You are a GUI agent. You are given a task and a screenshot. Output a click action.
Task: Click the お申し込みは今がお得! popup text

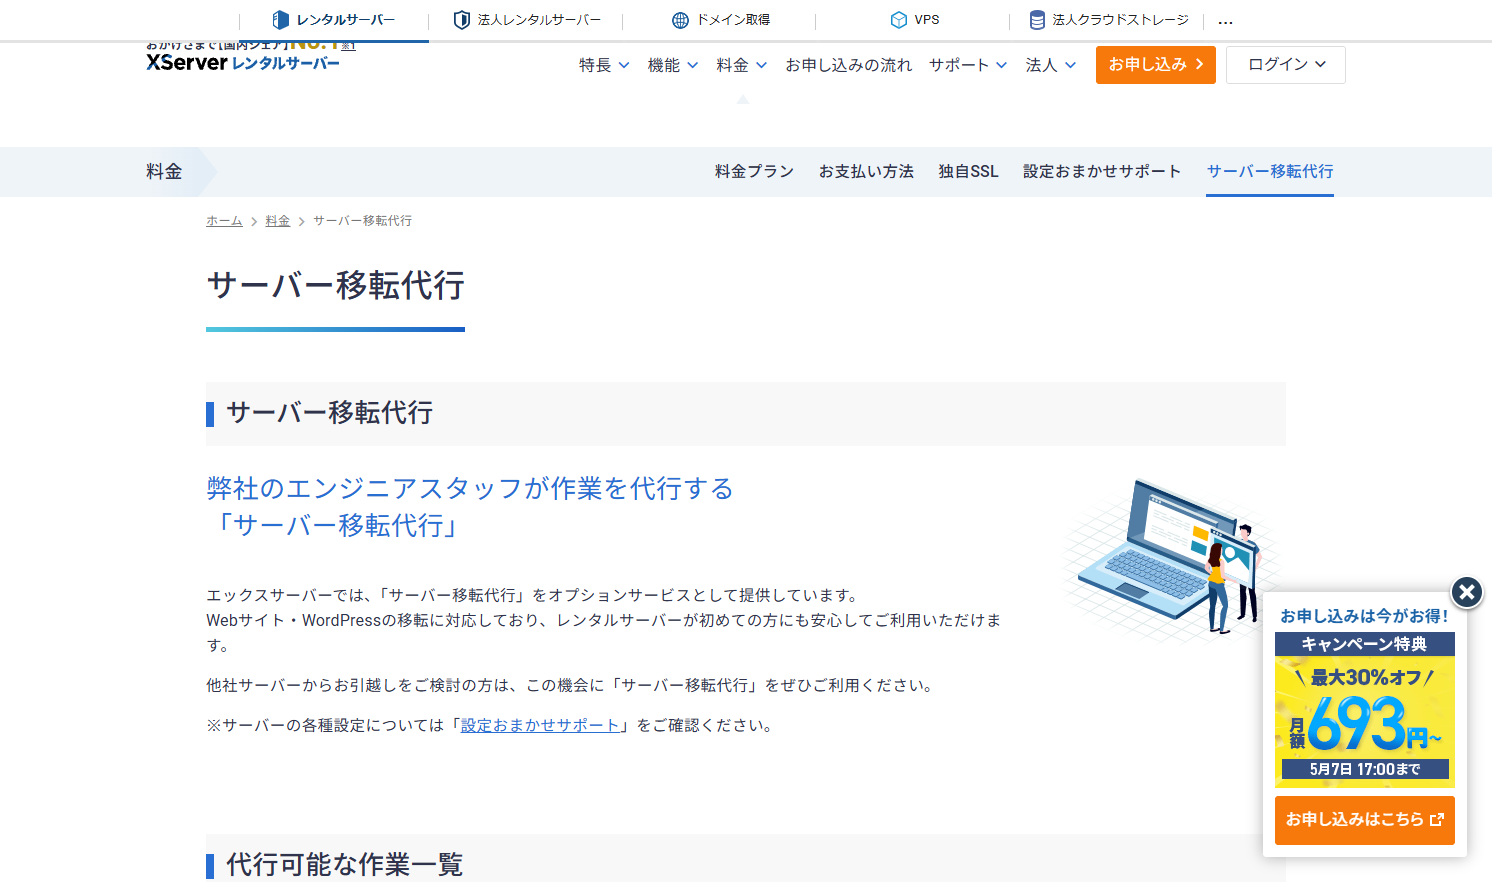point(1365,616)
